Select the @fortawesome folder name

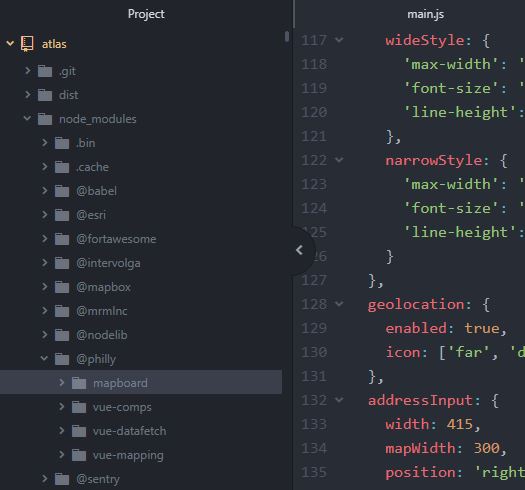tap(116, 239)
